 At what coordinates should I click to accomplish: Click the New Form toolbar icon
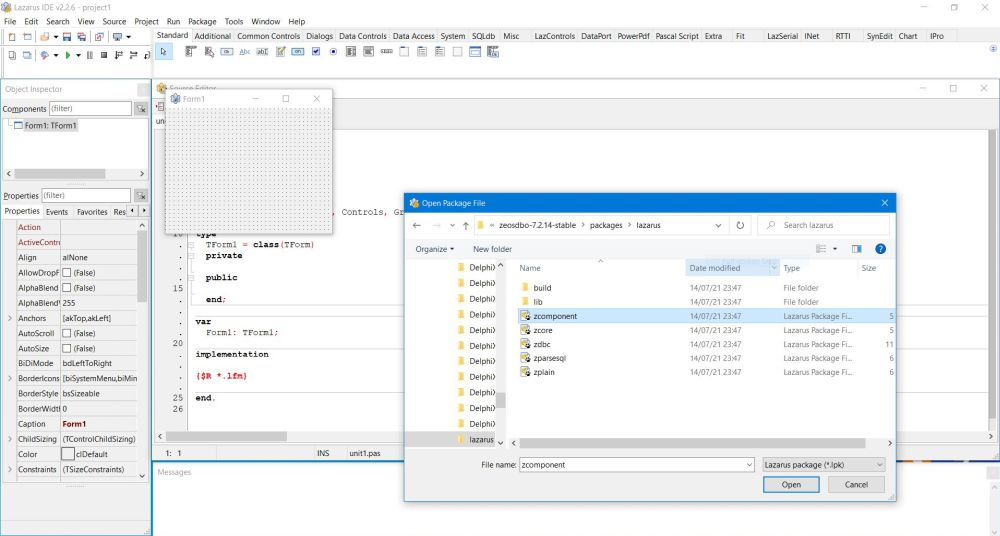click(27, 37)
